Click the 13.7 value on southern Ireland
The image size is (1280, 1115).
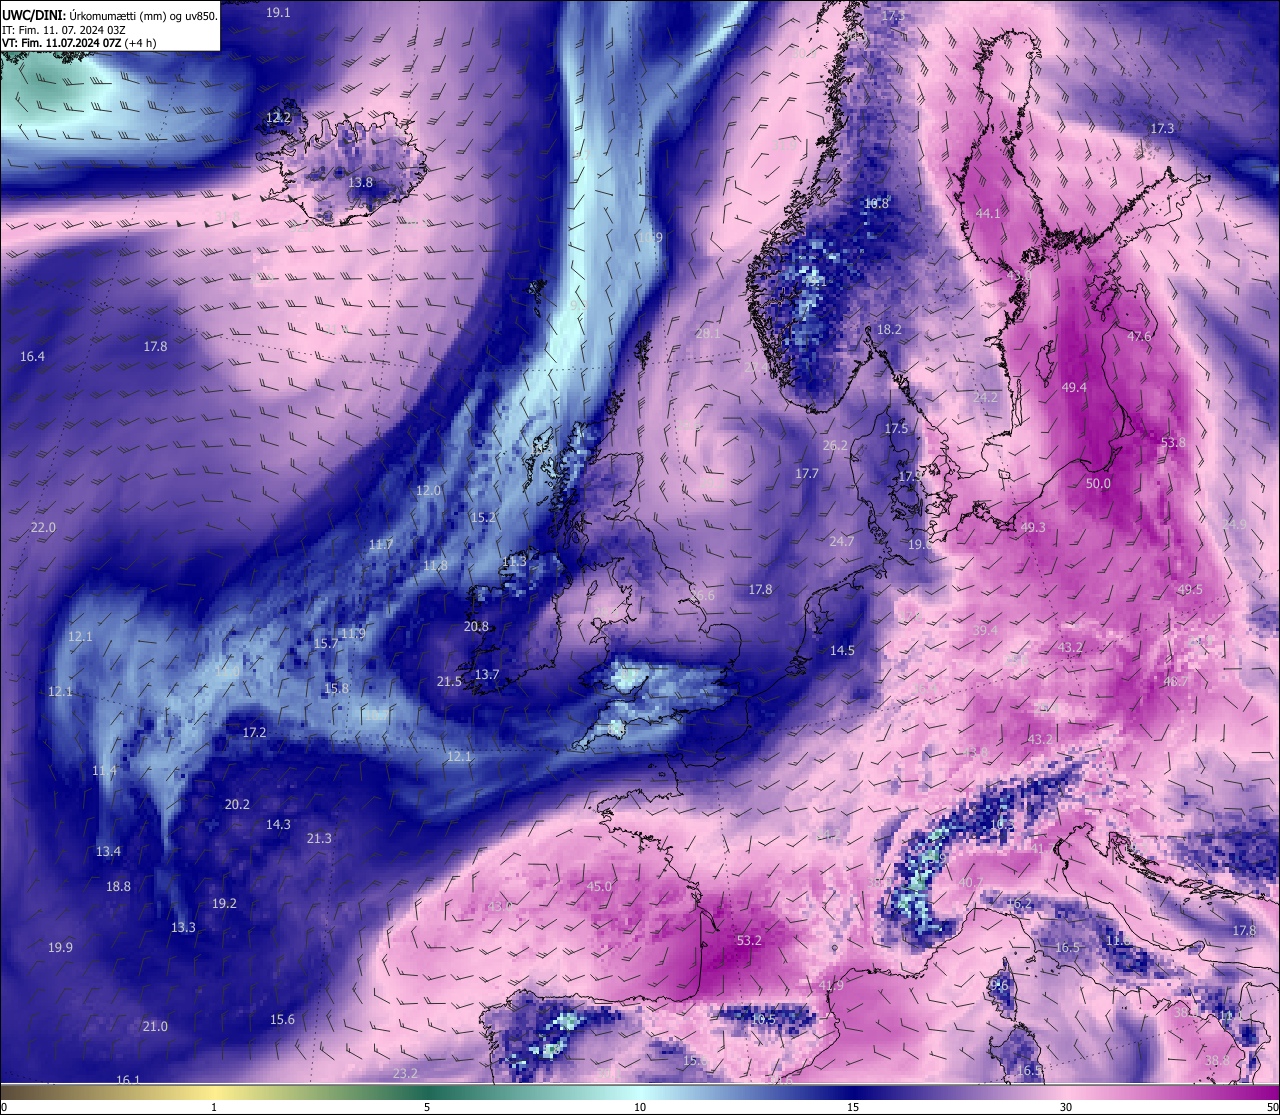coord(486,675)
